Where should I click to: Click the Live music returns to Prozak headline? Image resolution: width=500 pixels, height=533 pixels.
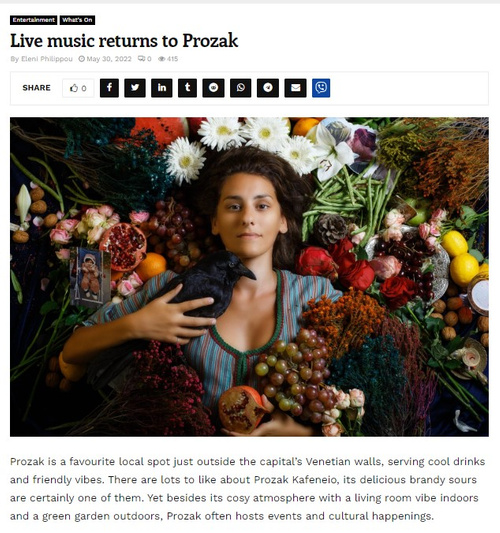click(x=124, y=41)
